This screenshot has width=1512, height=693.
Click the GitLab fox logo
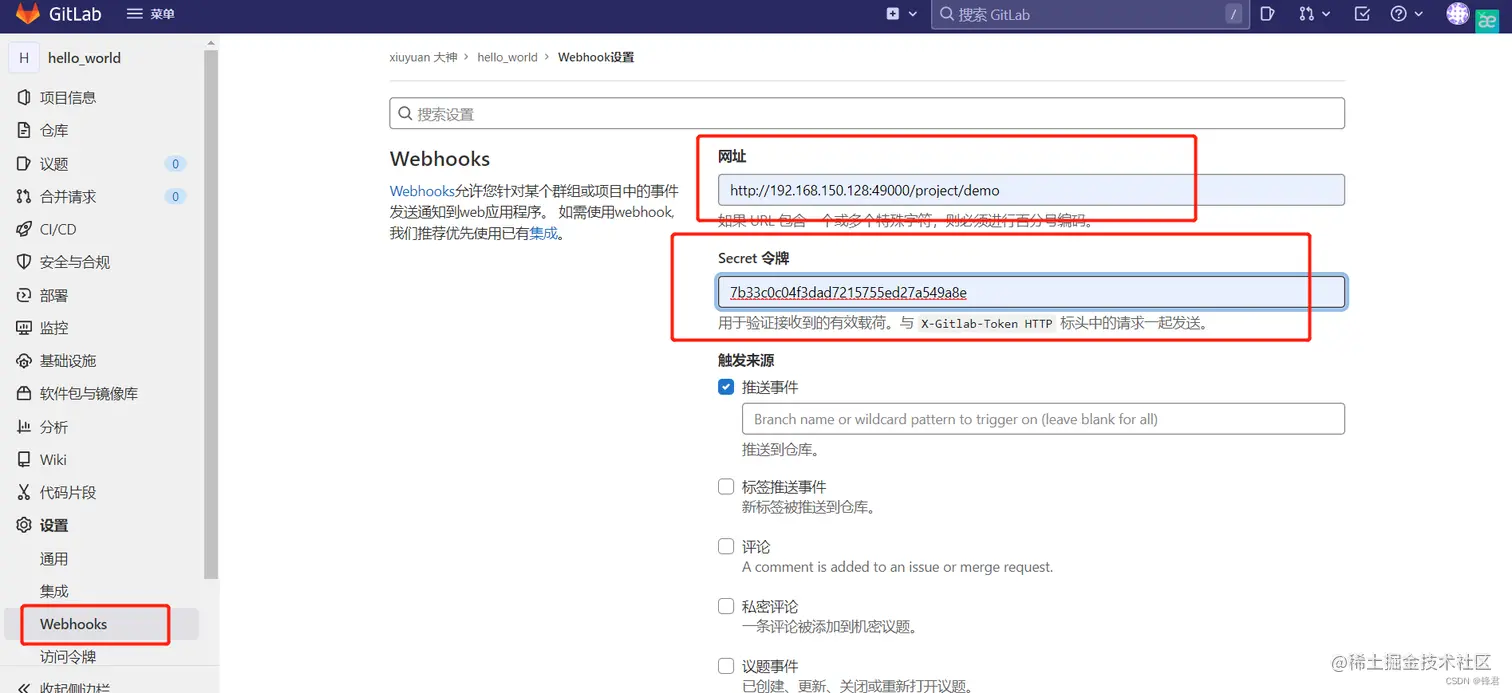tap(27, 14)
